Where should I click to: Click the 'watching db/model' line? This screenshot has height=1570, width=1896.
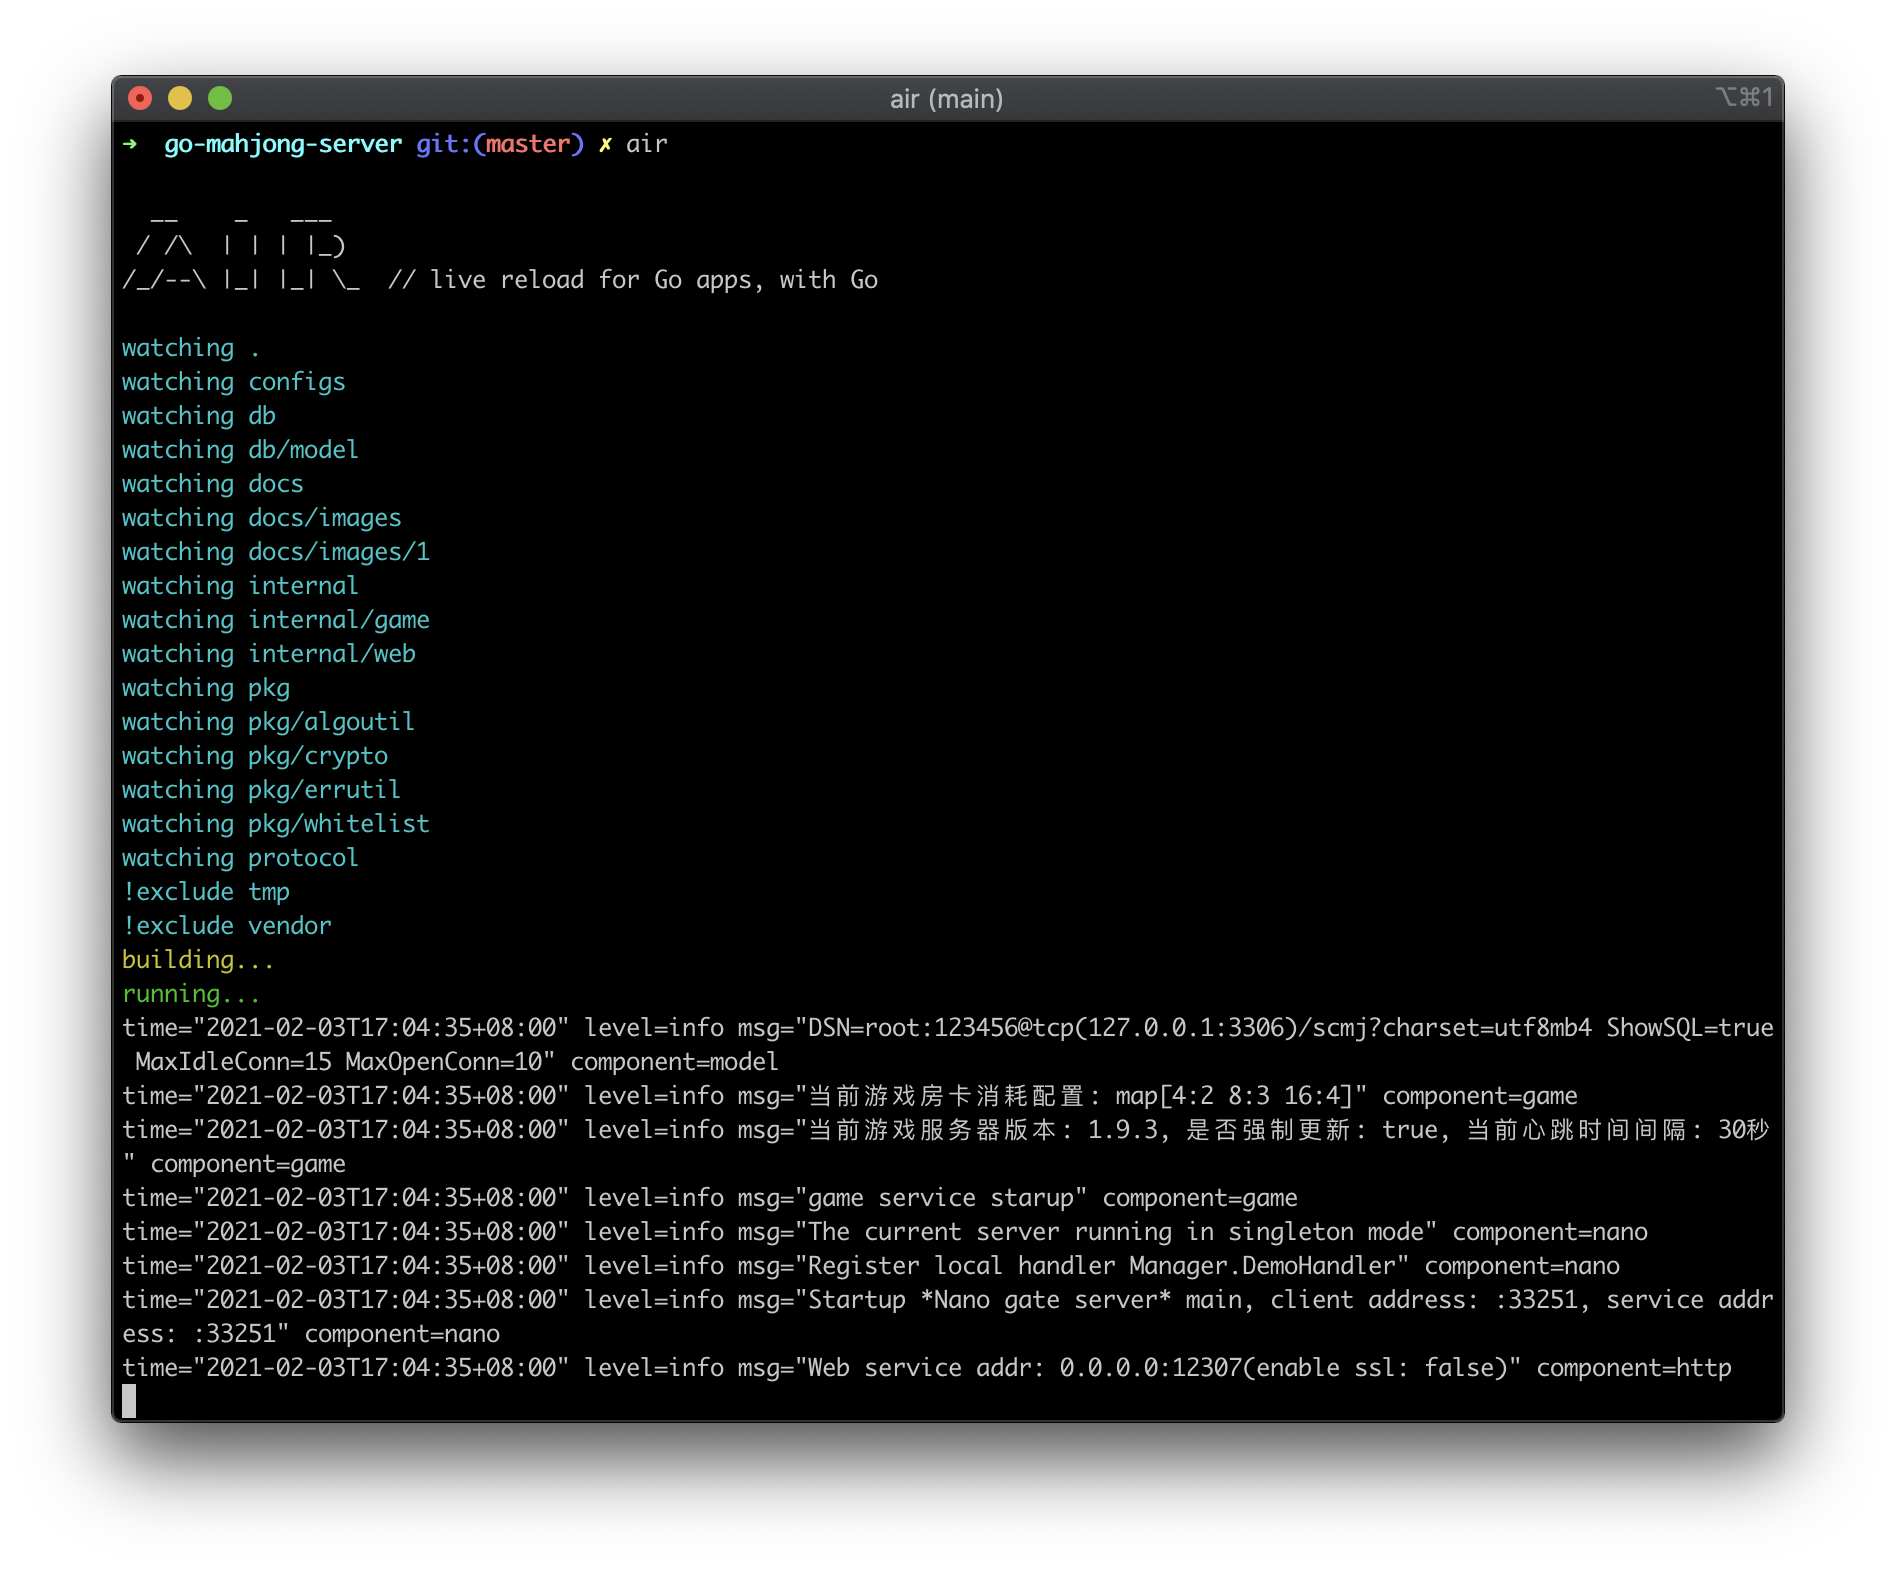240,450
